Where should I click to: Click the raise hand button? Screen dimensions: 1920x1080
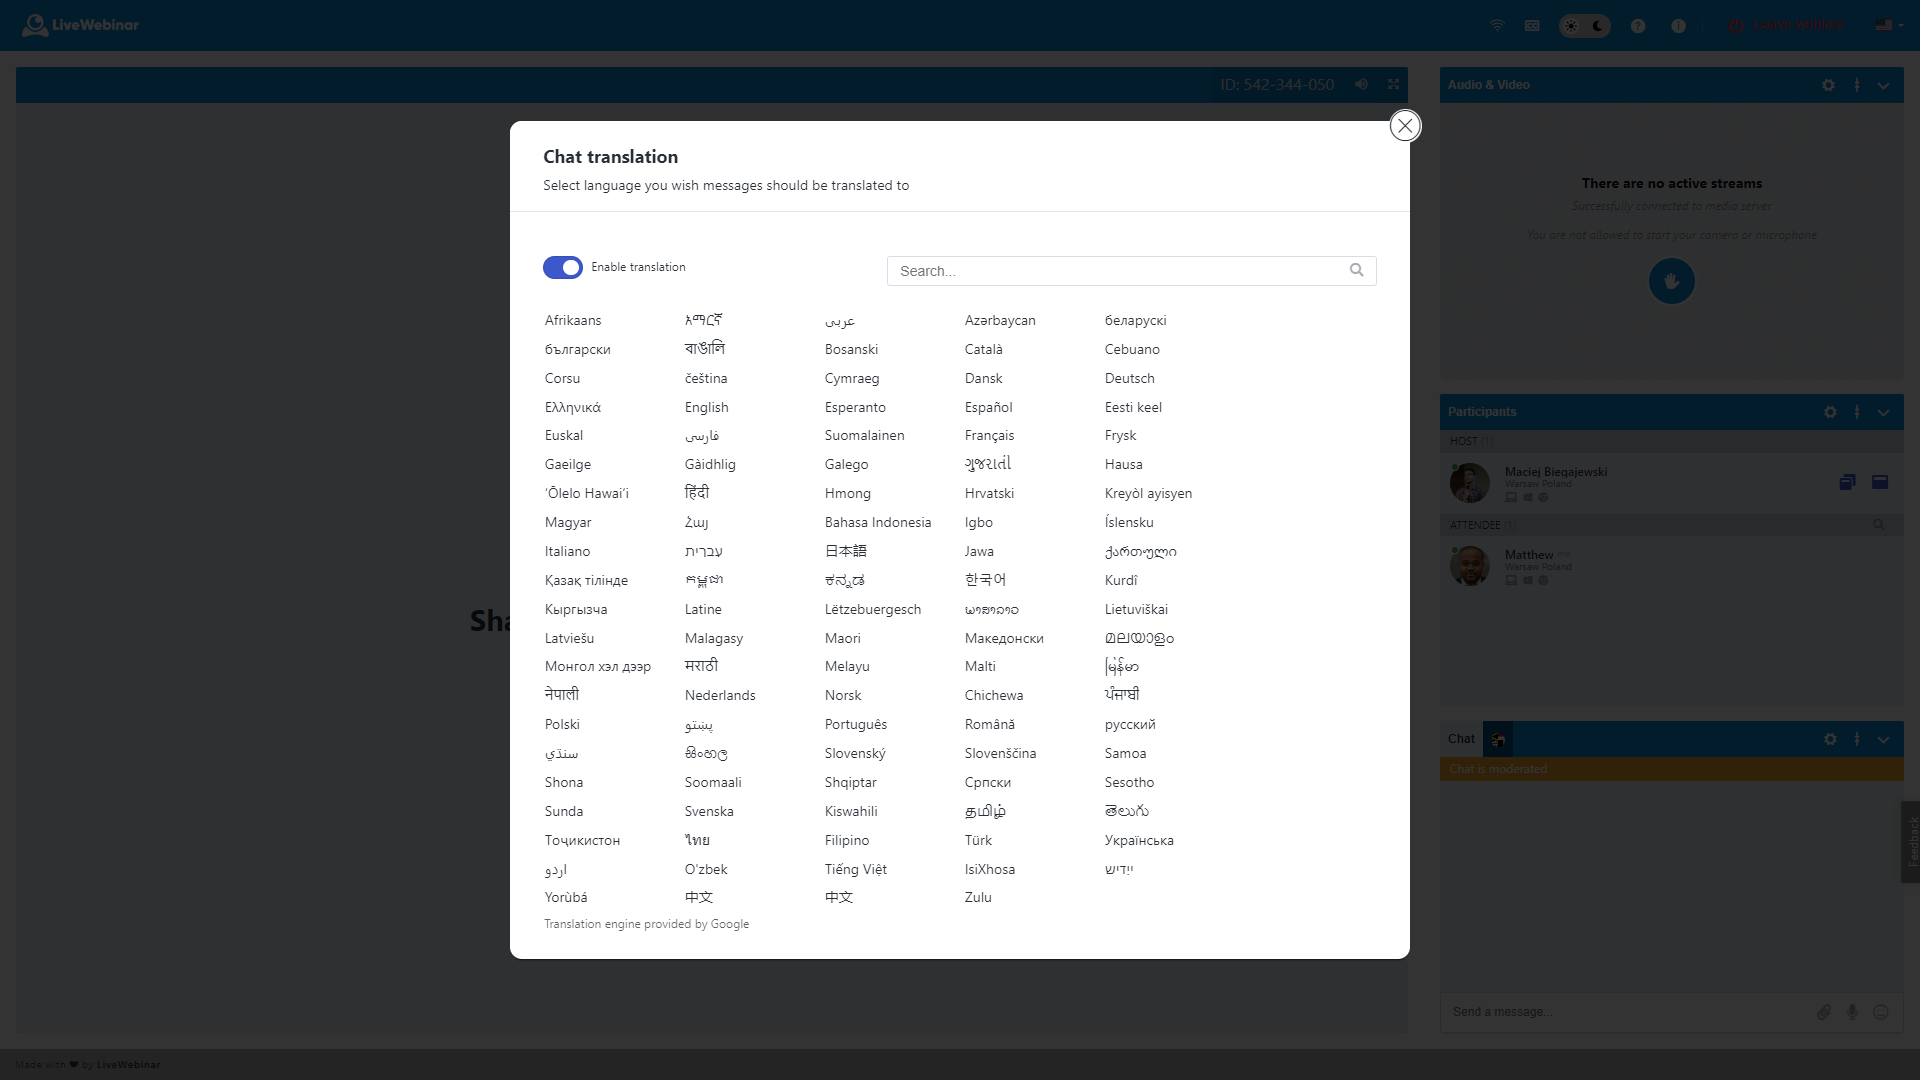(x=1671, y=281)
